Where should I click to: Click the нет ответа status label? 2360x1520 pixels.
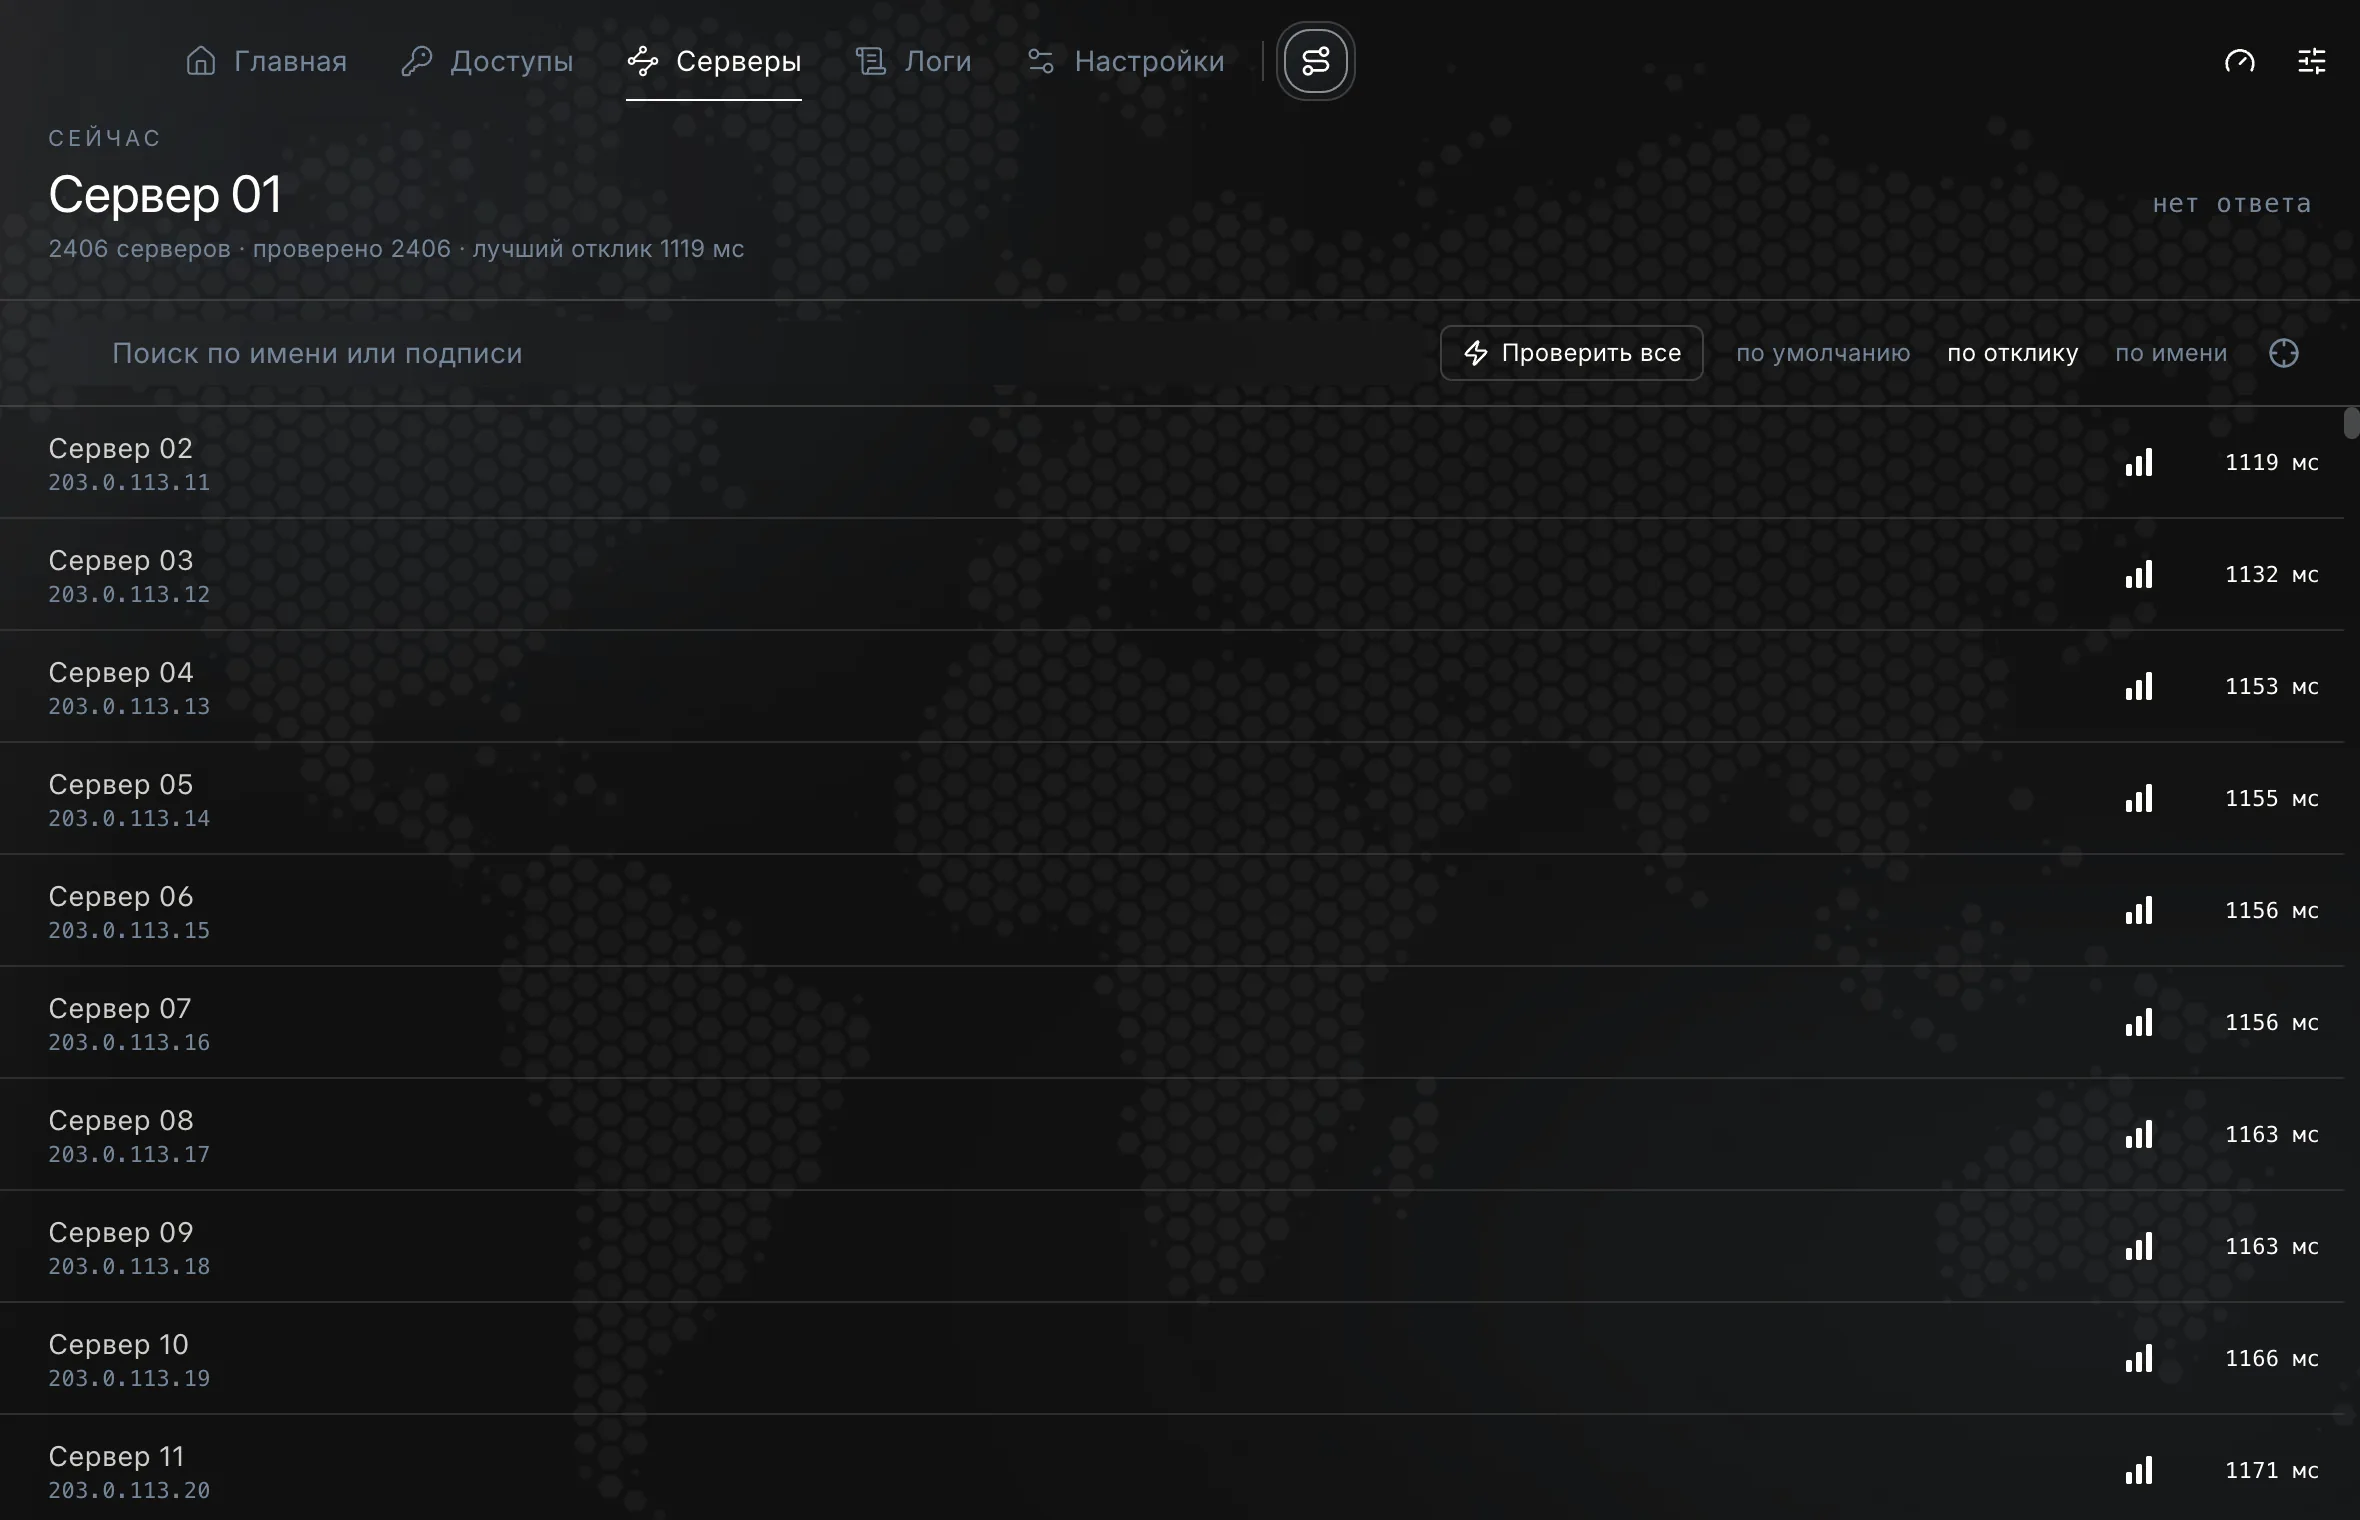(2231, 204)
